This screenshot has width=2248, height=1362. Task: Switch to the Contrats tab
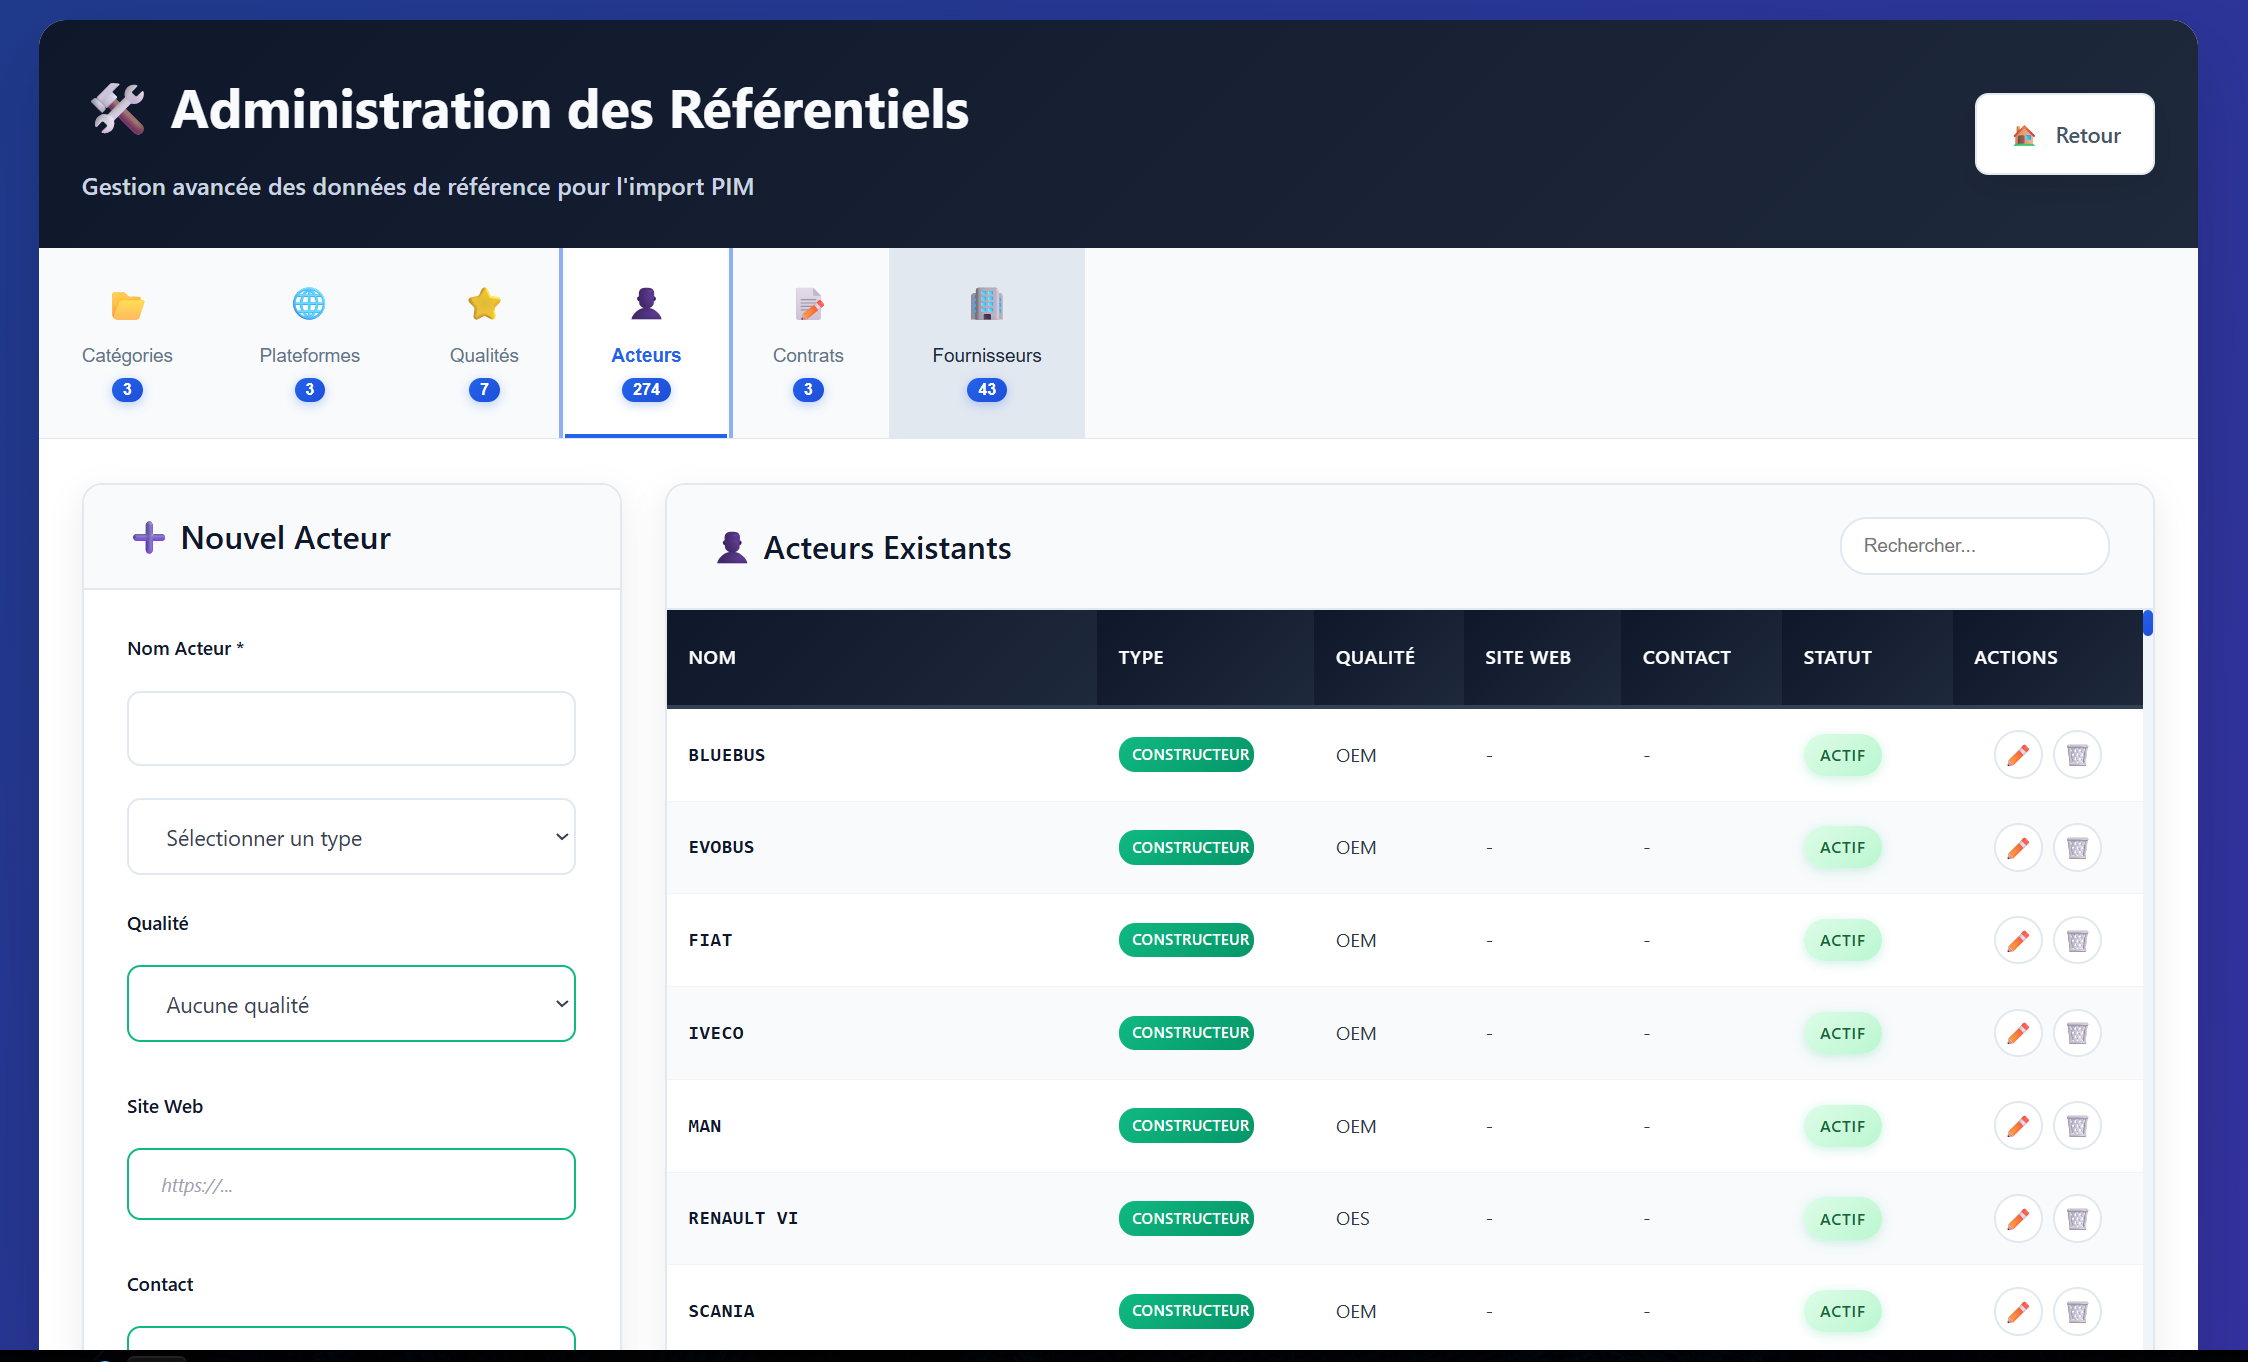(808, 343)
